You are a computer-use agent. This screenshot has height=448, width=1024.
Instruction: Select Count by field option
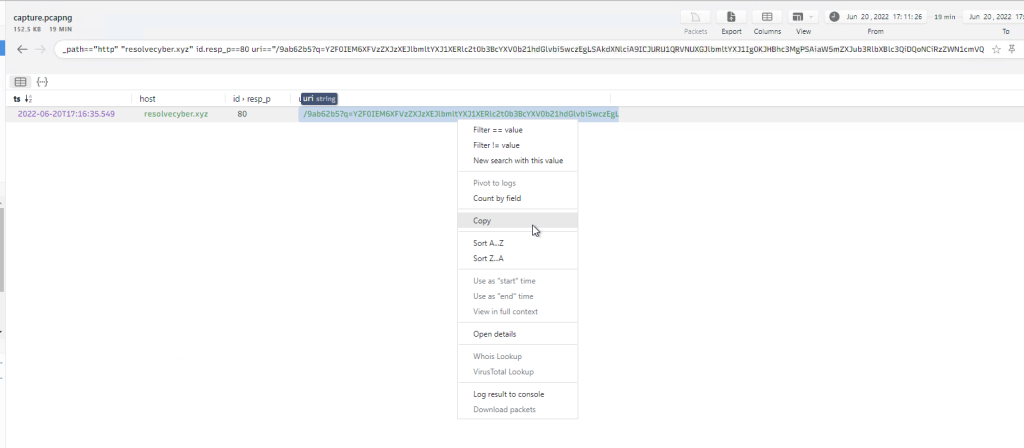point(497,198)
